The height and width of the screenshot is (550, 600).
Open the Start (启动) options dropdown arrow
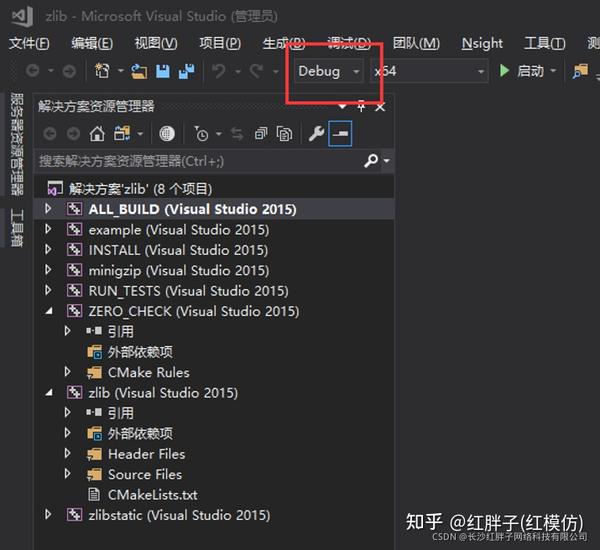click(x=553, y=71)
